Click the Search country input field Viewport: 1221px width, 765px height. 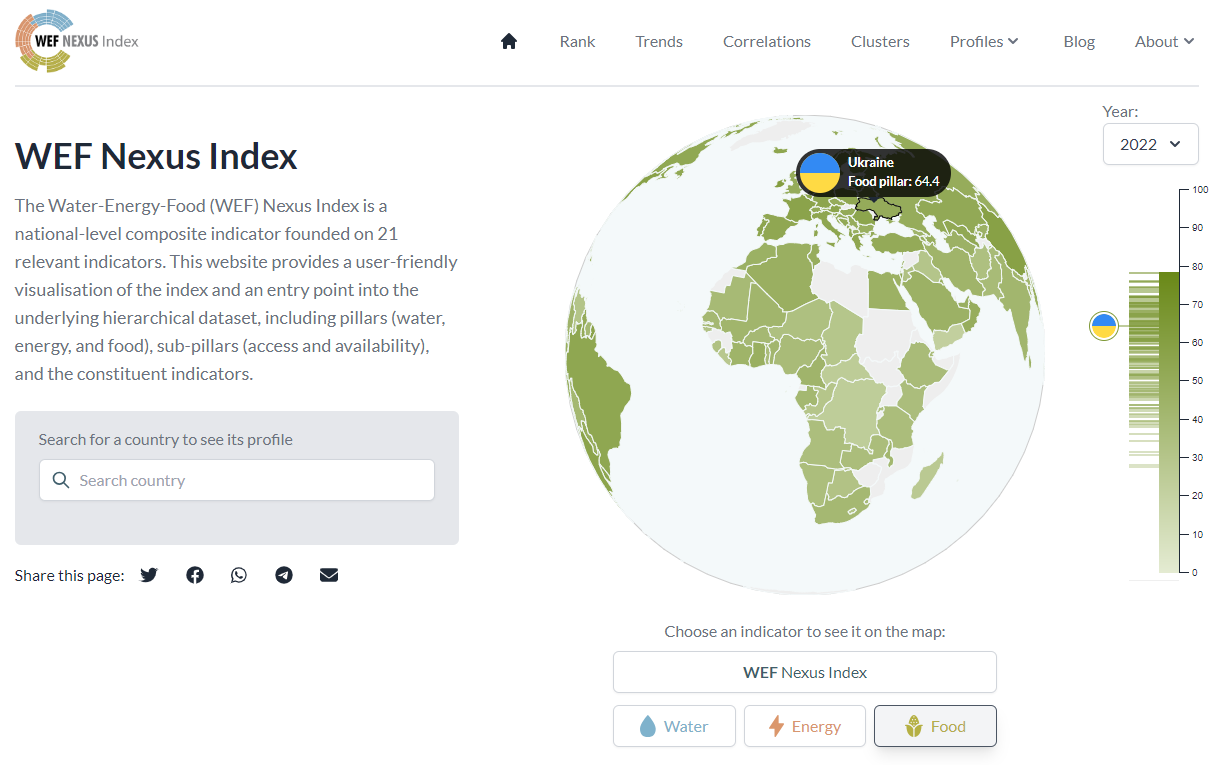237,480
